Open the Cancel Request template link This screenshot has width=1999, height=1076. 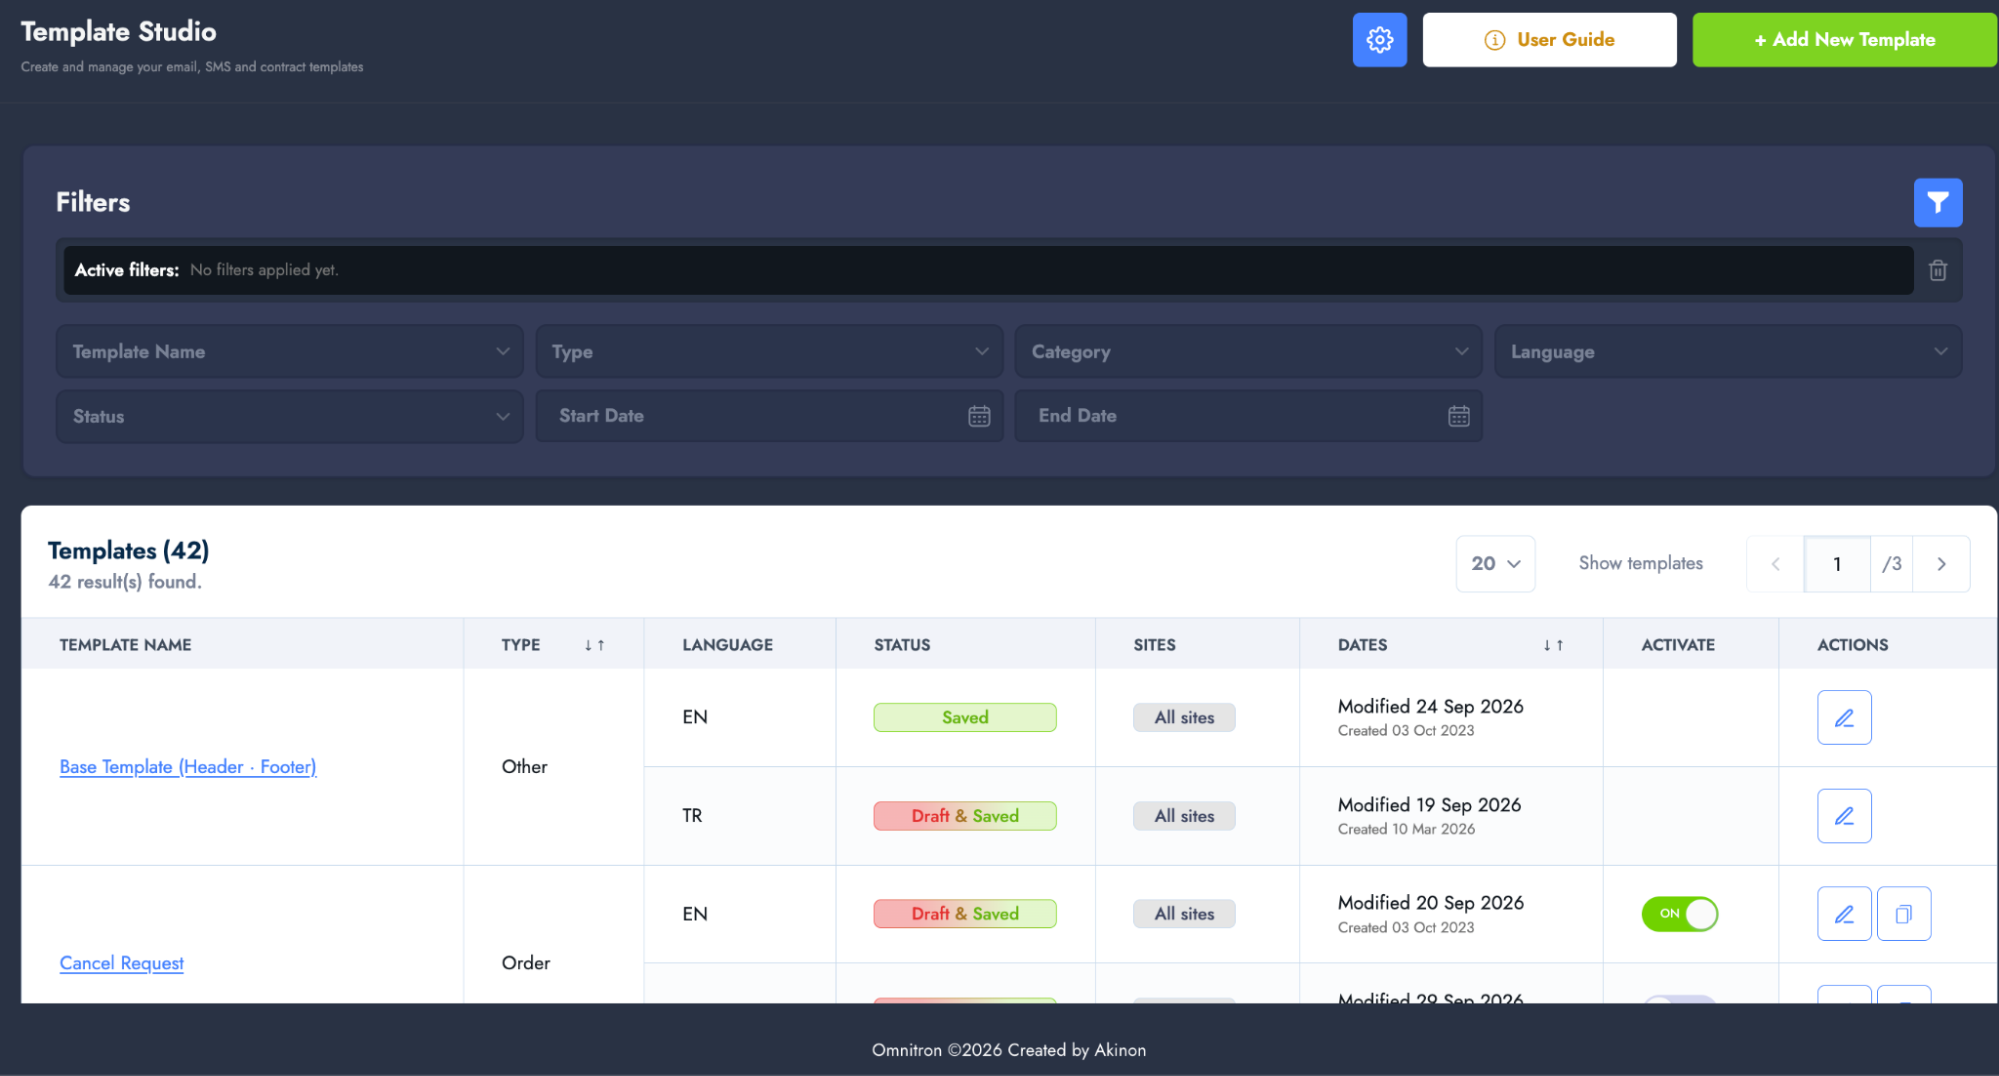click(x=121, y=963)
